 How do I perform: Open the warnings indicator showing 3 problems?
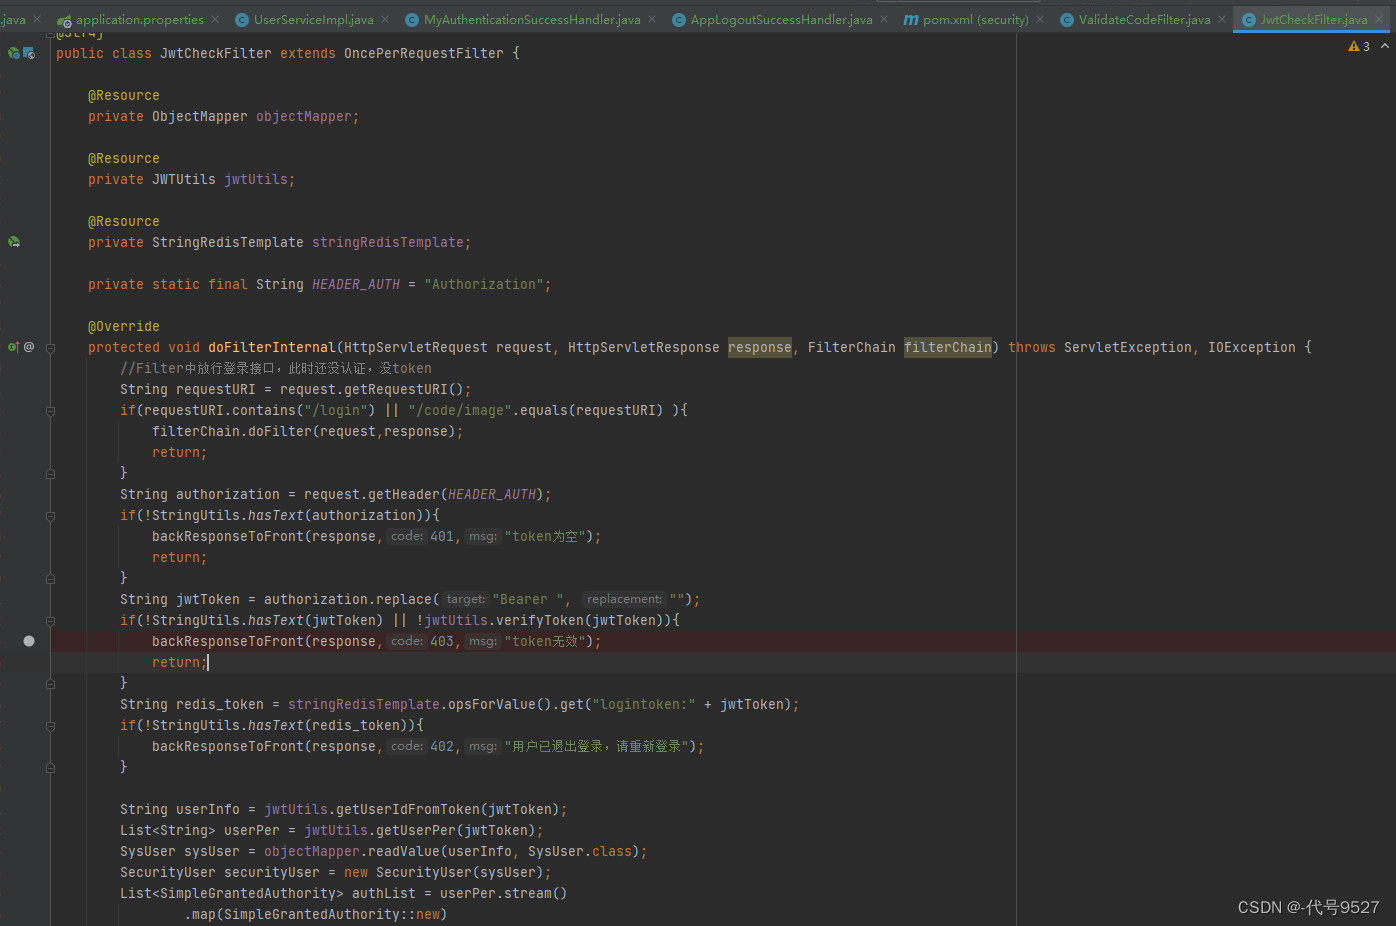click(1359, 46)
